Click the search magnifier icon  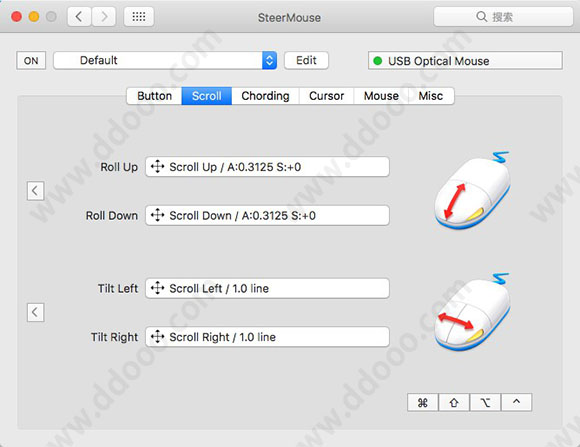(481, 17)
